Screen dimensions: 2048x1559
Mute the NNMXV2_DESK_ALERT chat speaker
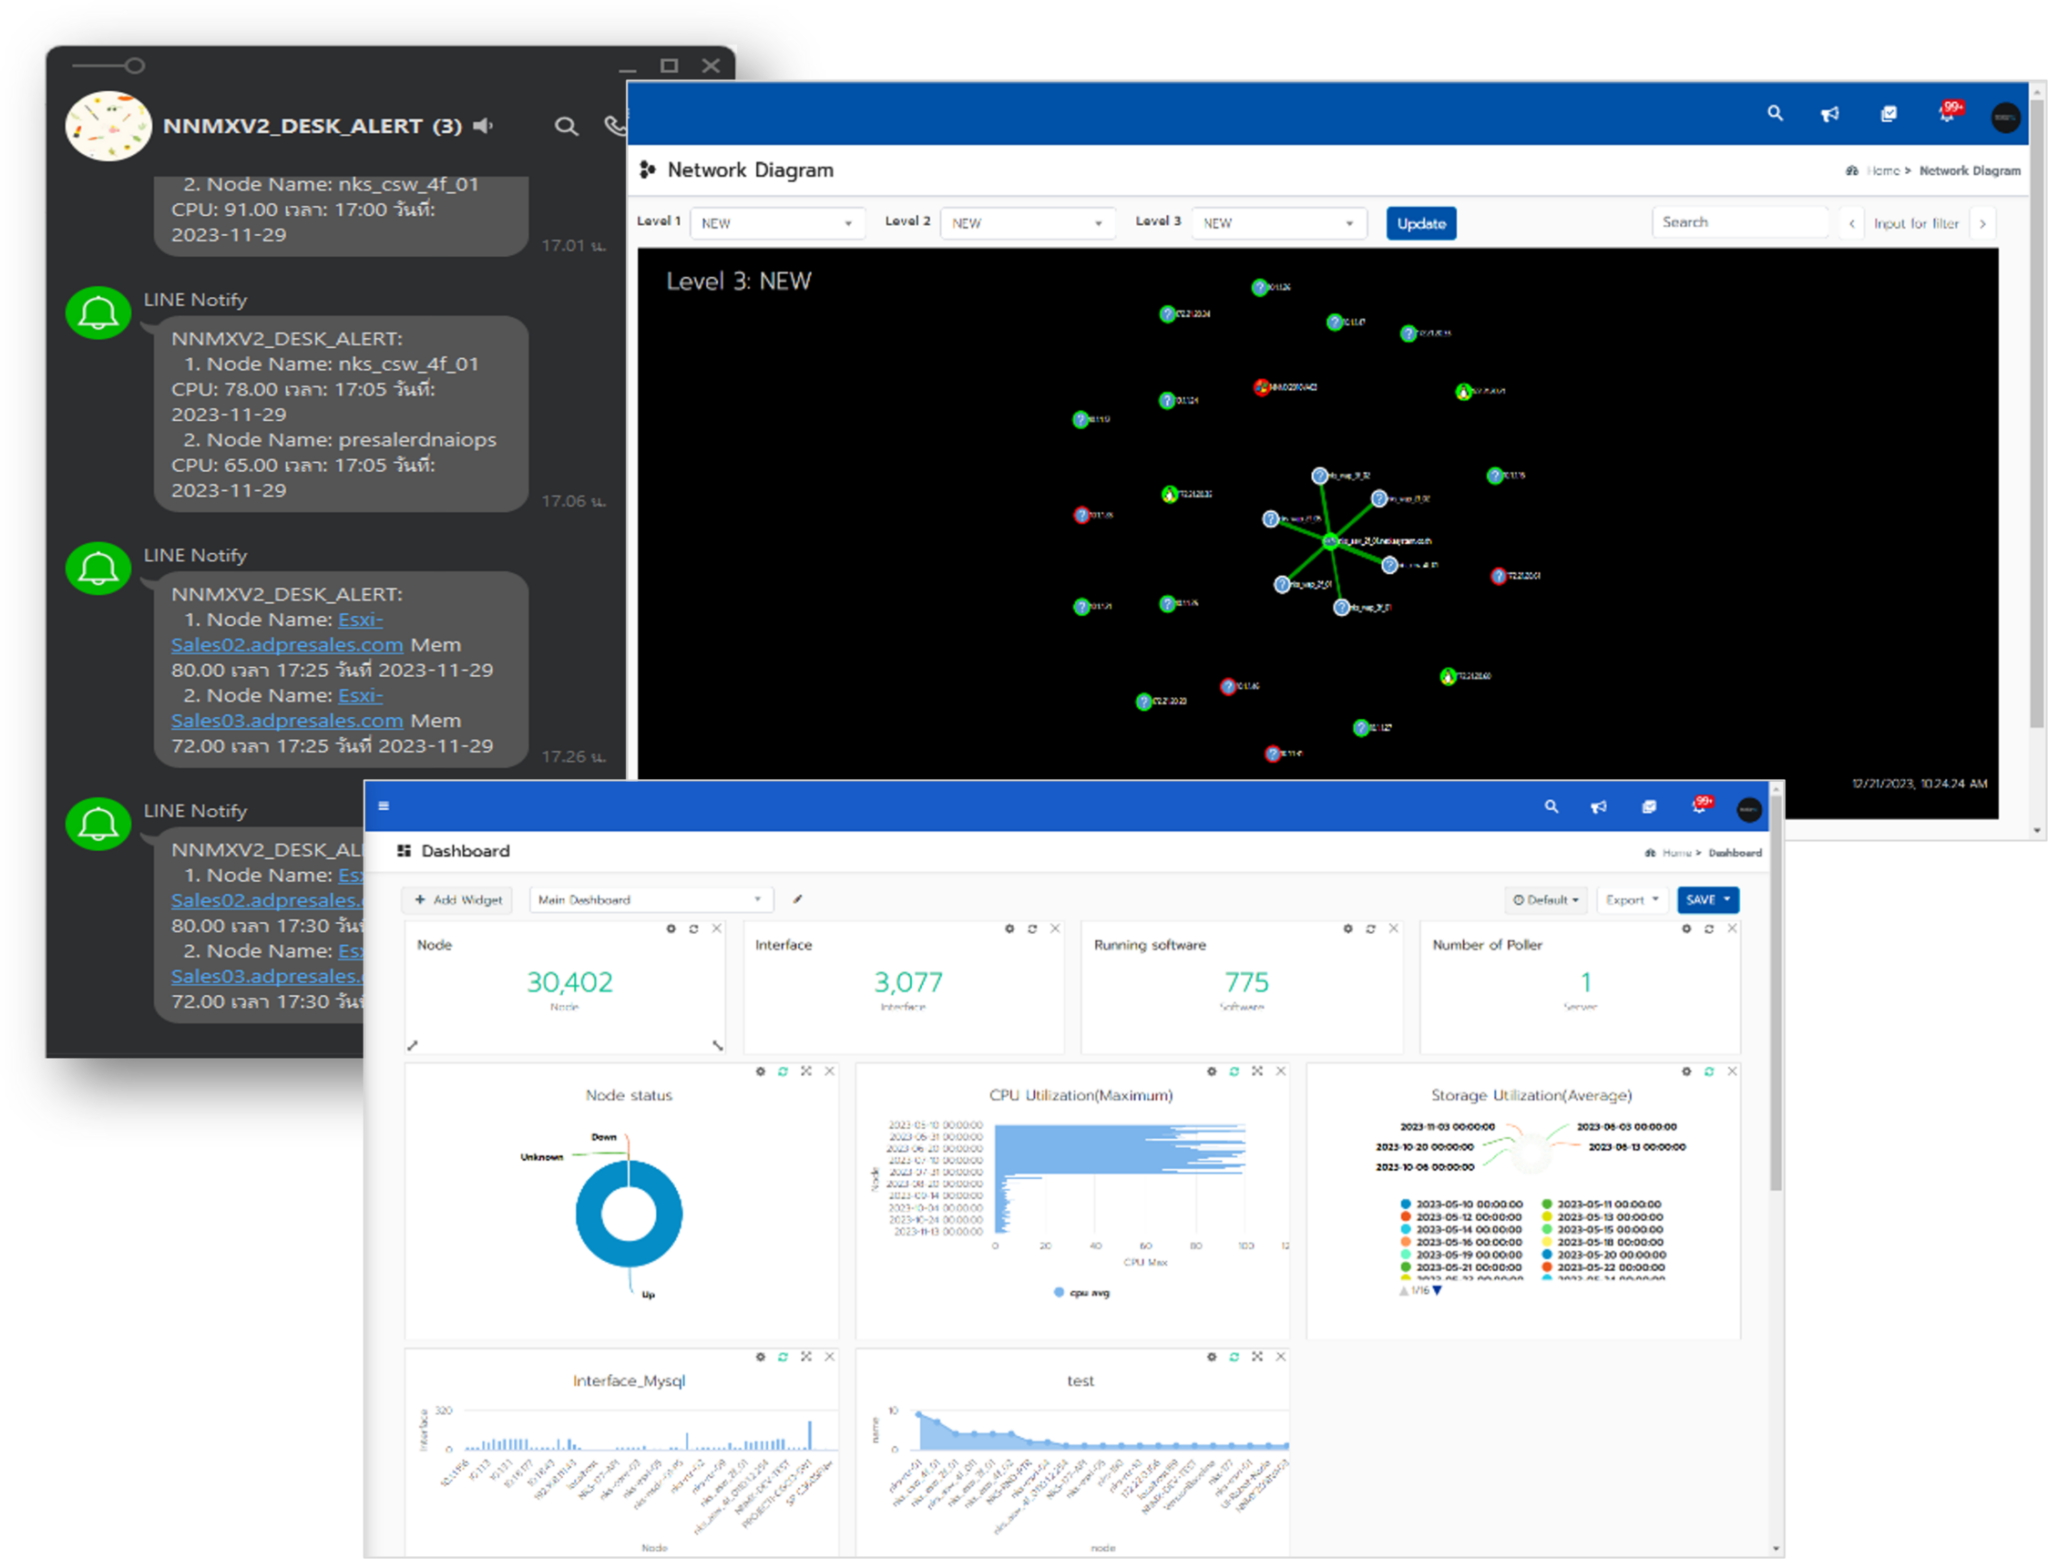(x=483, y=126)
